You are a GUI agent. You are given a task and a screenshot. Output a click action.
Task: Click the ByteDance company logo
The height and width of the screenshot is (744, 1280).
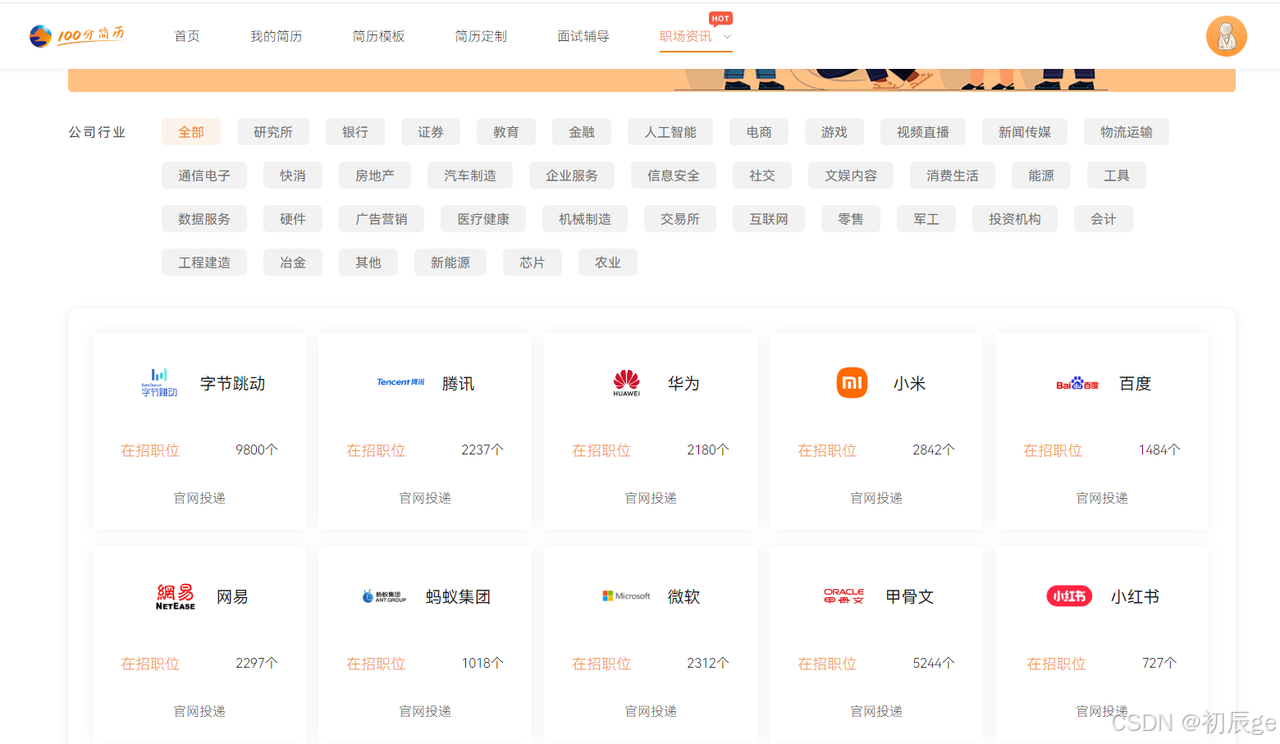click(x=159, y=383)
